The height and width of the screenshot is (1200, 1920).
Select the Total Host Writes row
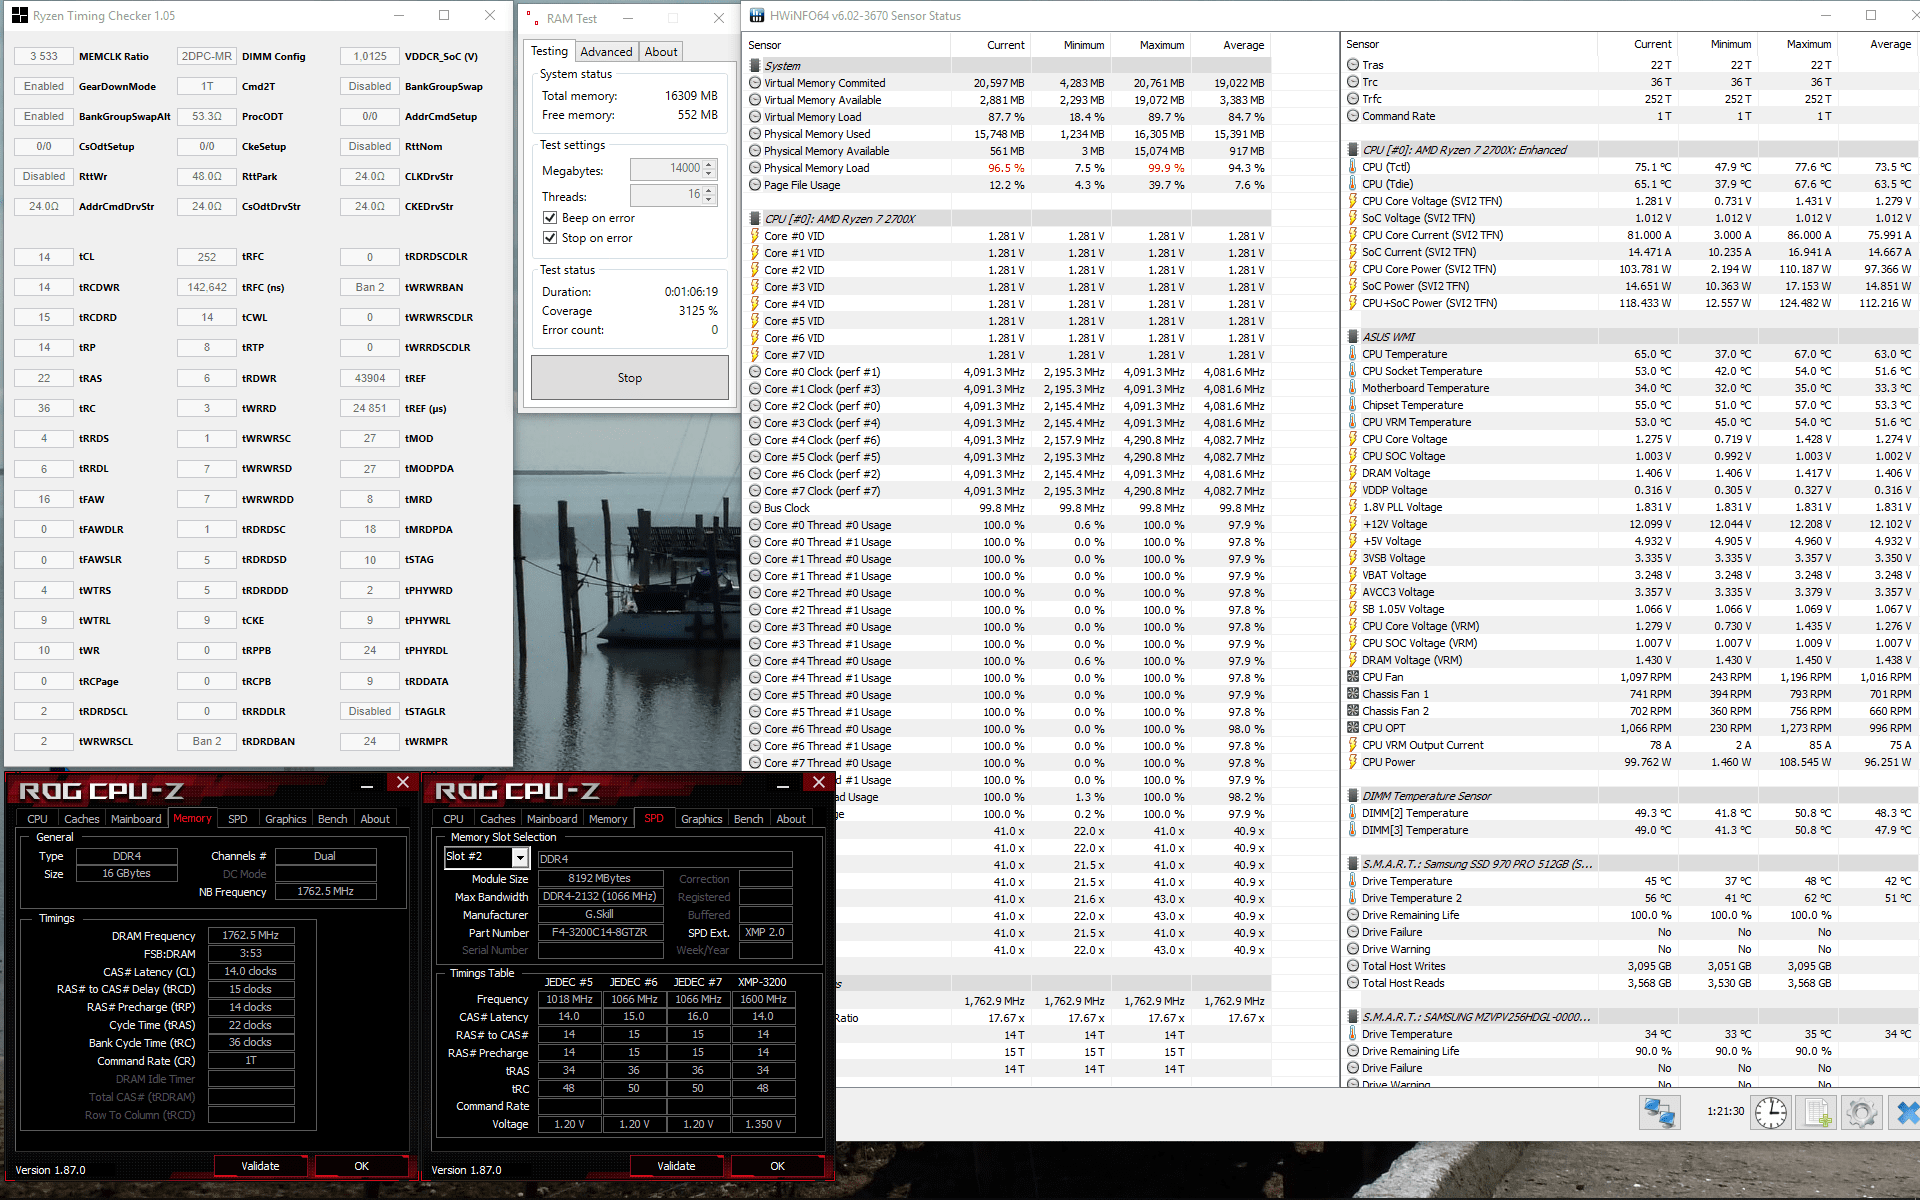1632,966
